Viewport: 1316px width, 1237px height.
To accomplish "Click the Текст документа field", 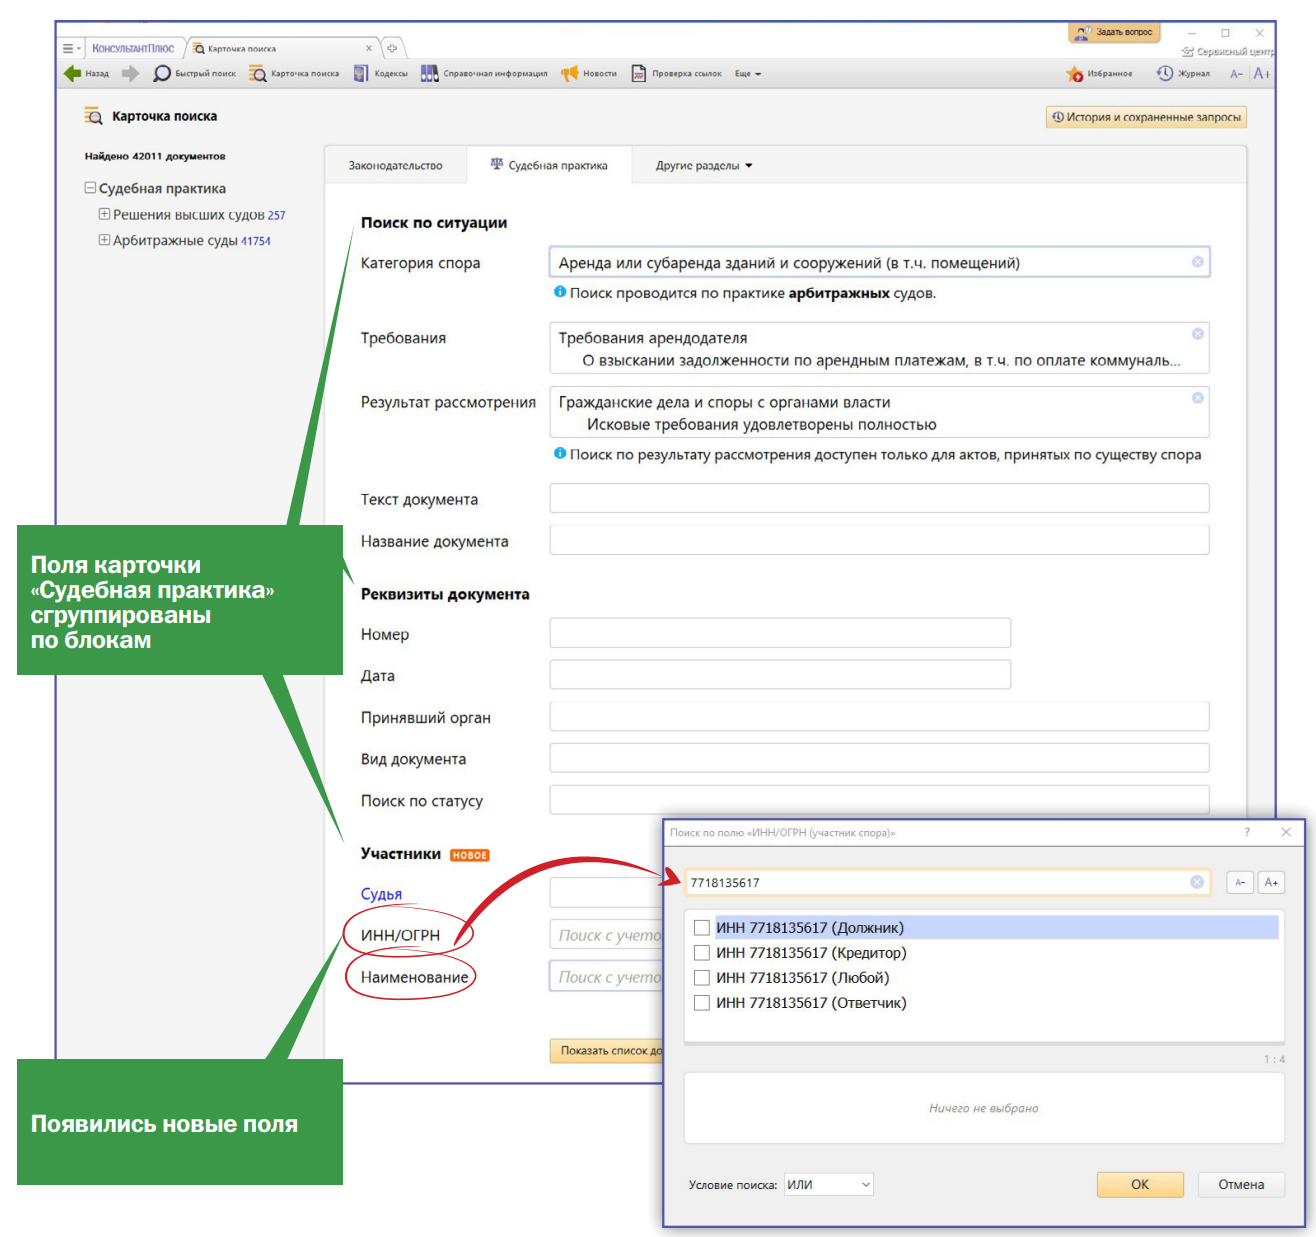I will (x=879, y=498).
